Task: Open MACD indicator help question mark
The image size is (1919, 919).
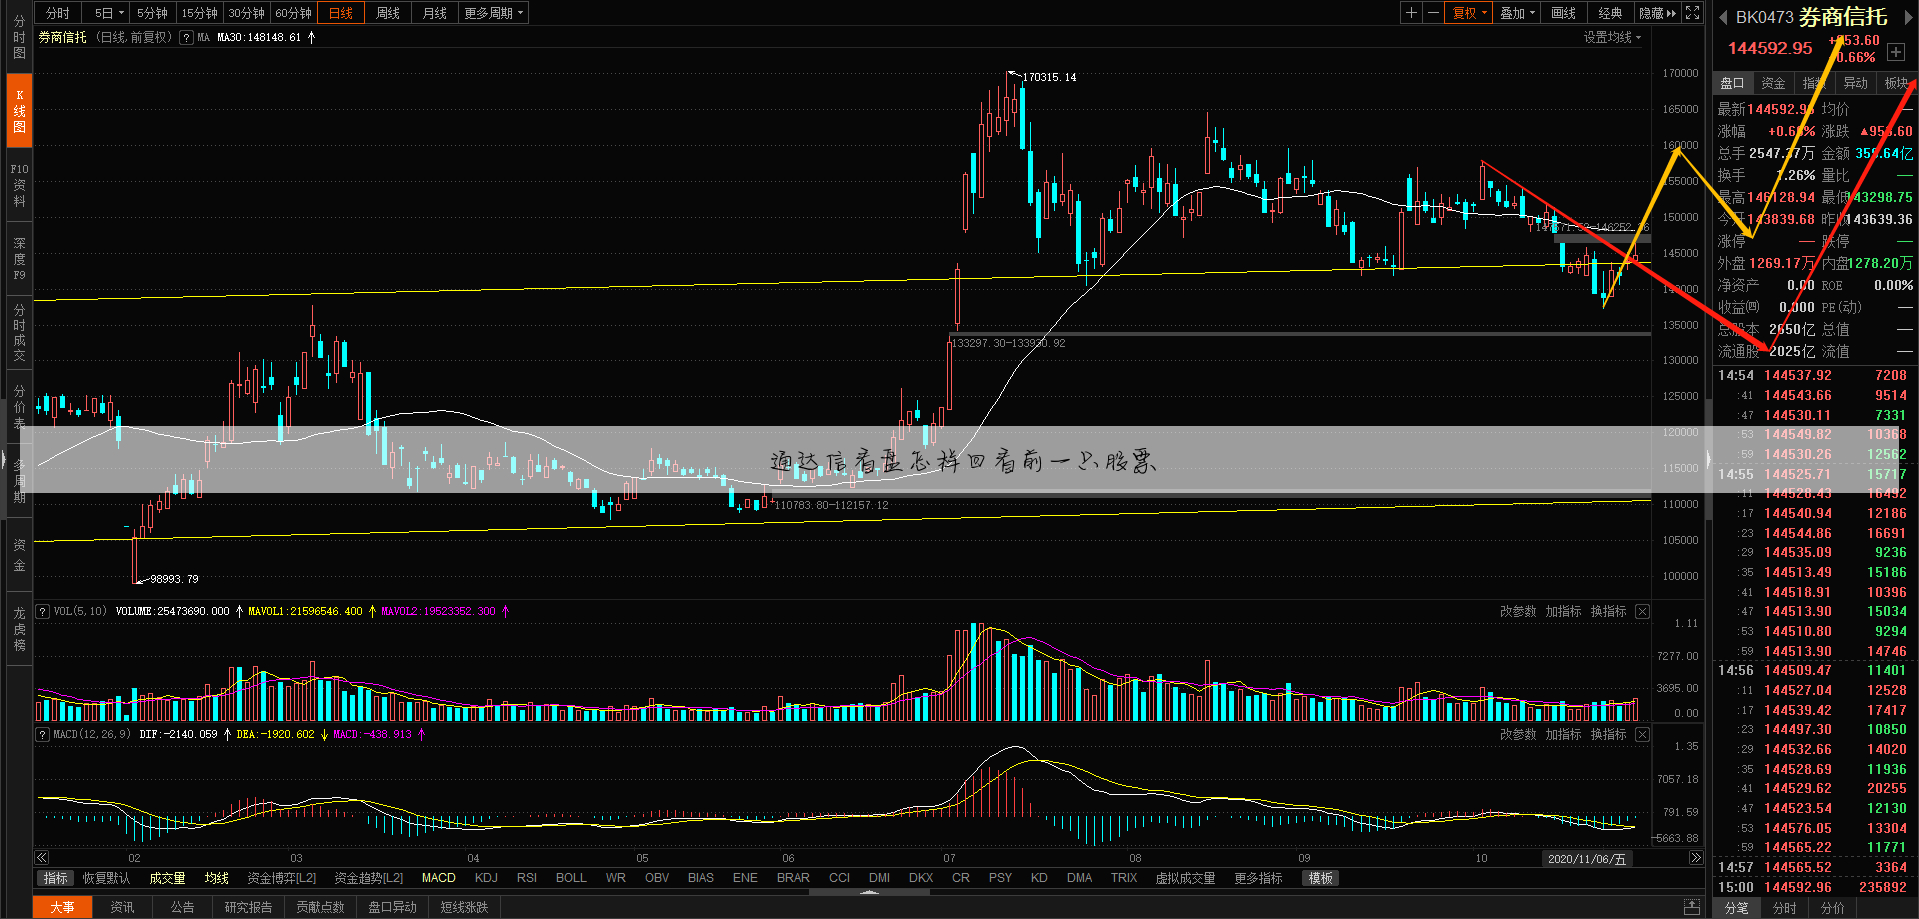Action: point(43,734)
